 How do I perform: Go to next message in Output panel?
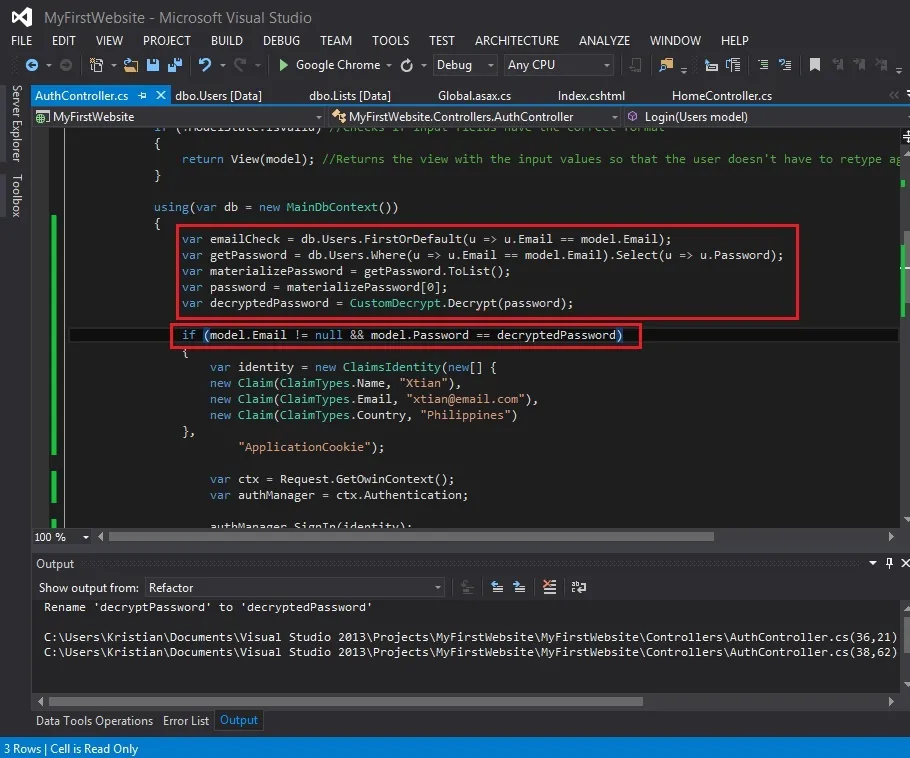pyautogui.click(x=519, y=587)
